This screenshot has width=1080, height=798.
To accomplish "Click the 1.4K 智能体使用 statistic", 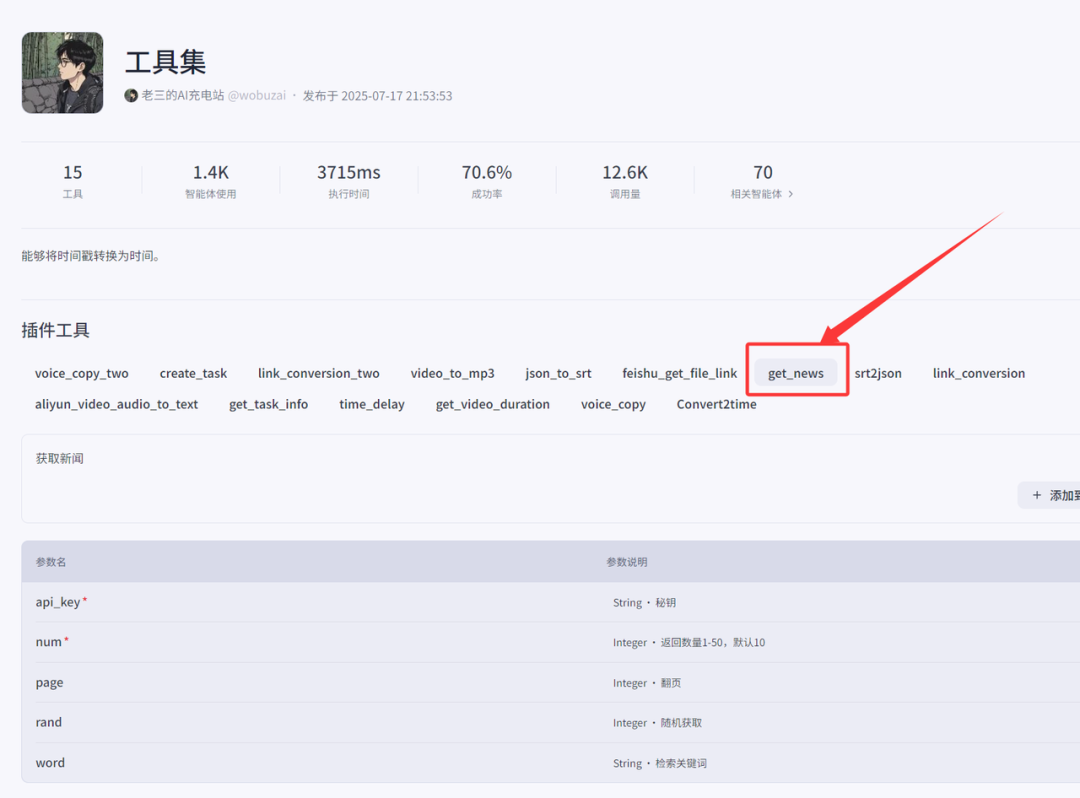I will [211, 180].
